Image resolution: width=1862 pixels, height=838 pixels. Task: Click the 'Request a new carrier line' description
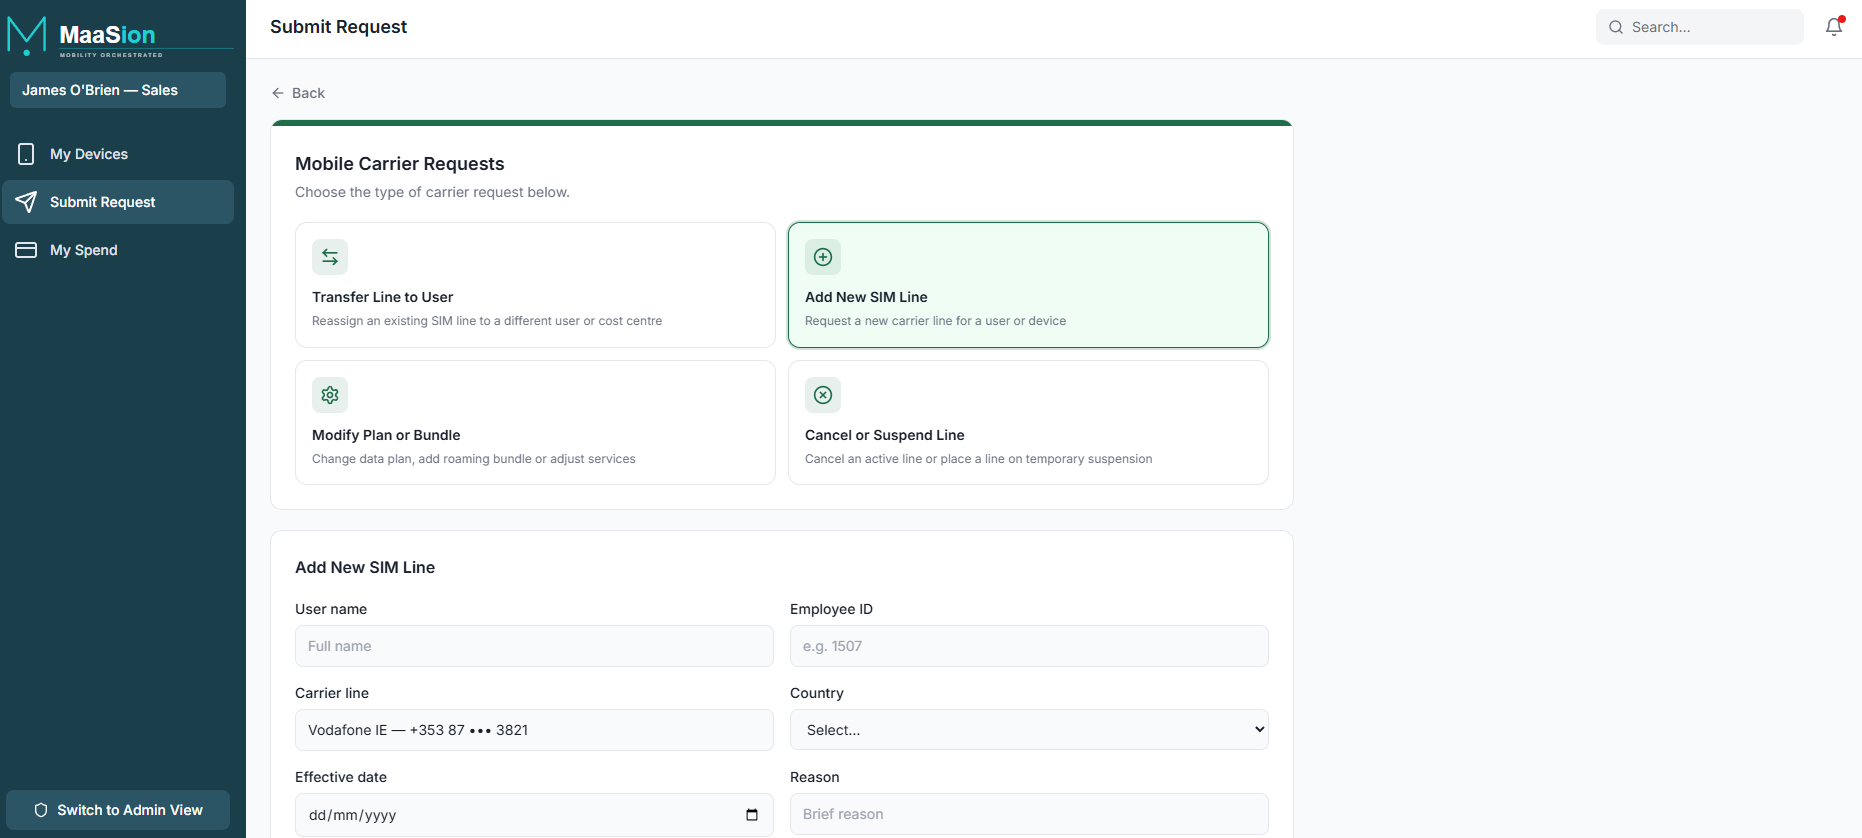[935, 321]
